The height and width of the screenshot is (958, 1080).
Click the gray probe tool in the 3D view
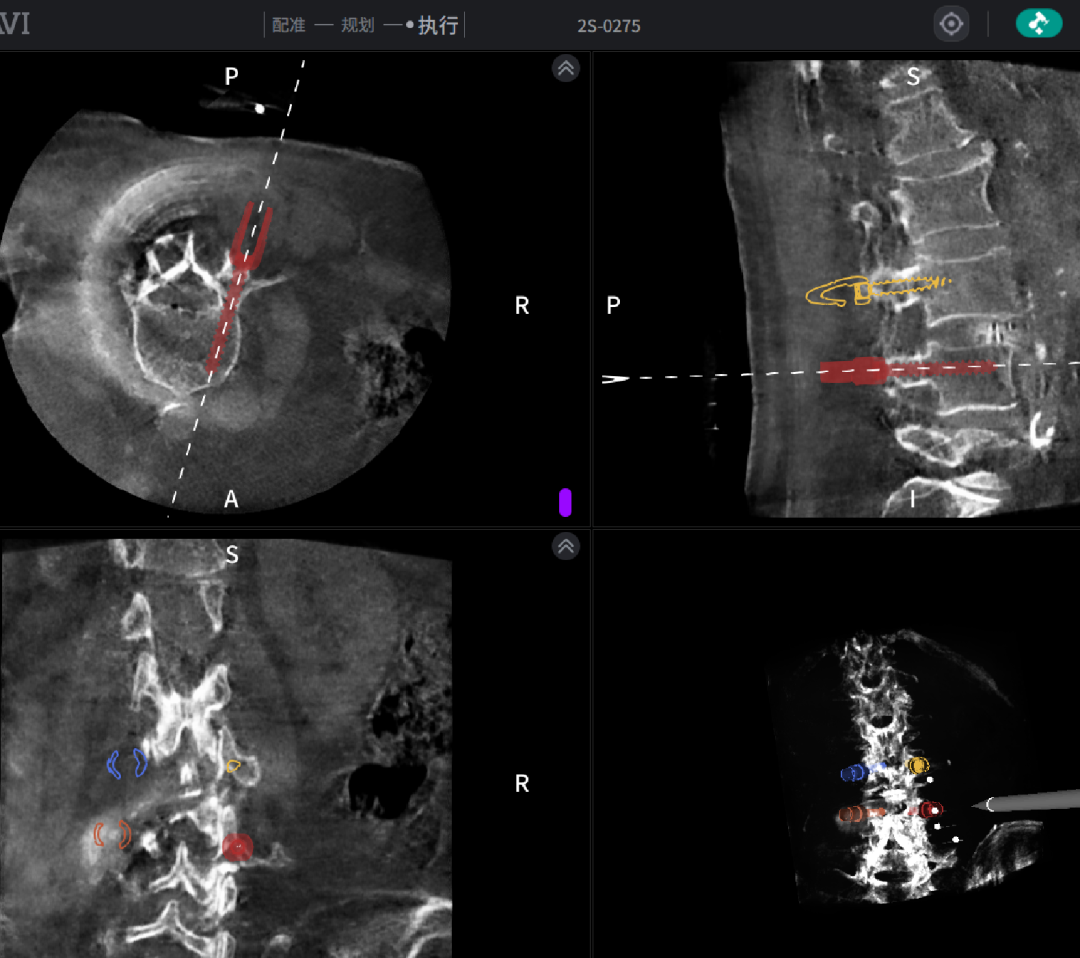coord(1026,801)
